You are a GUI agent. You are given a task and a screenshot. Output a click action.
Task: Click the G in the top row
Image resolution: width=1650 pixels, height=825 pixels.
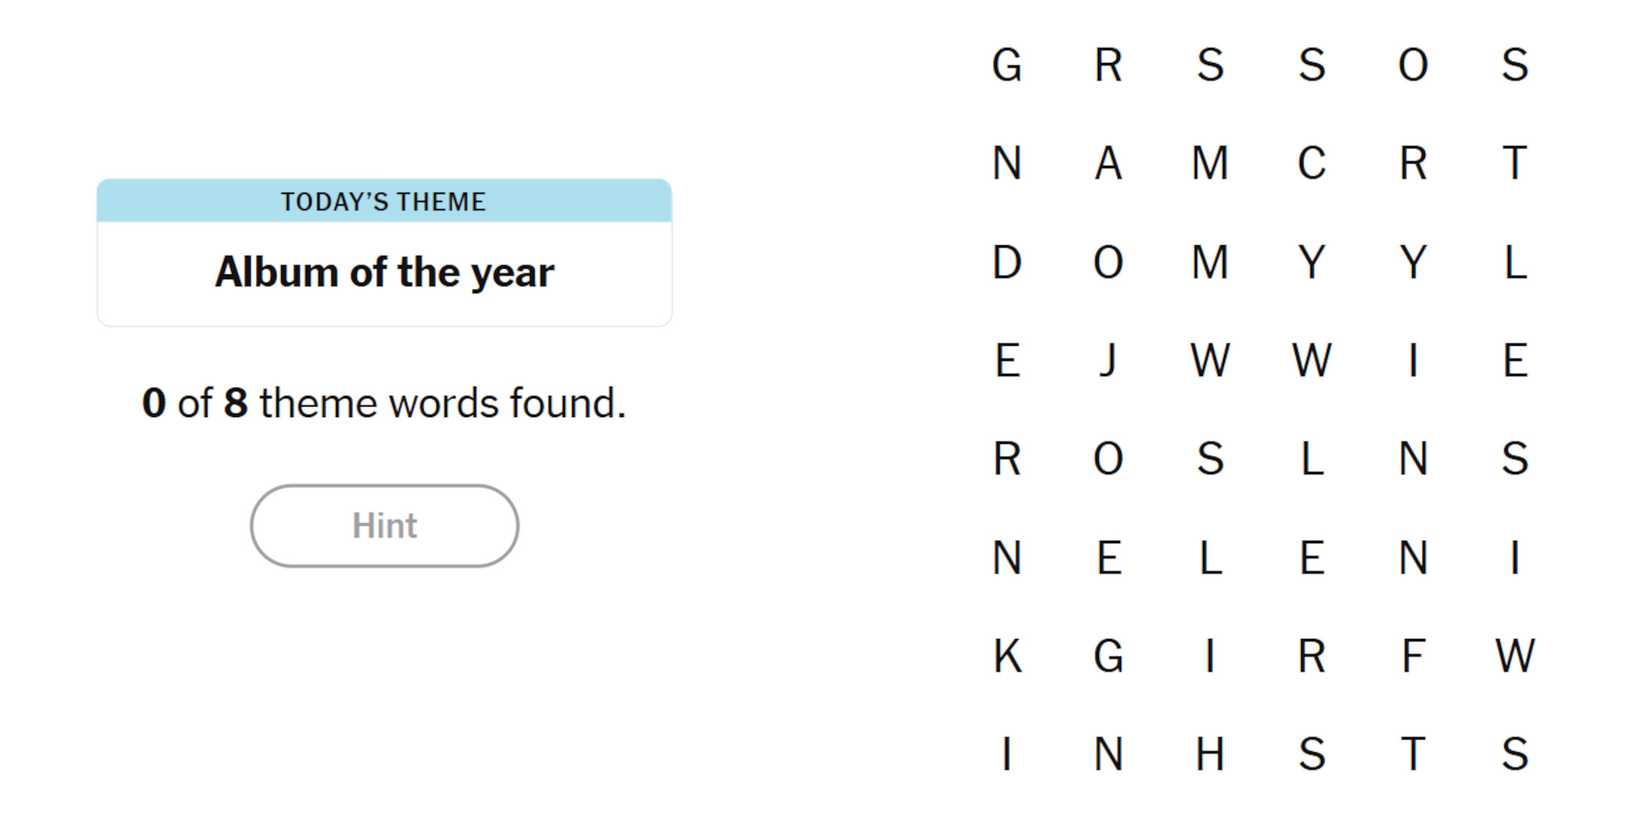pos(1007,65)
